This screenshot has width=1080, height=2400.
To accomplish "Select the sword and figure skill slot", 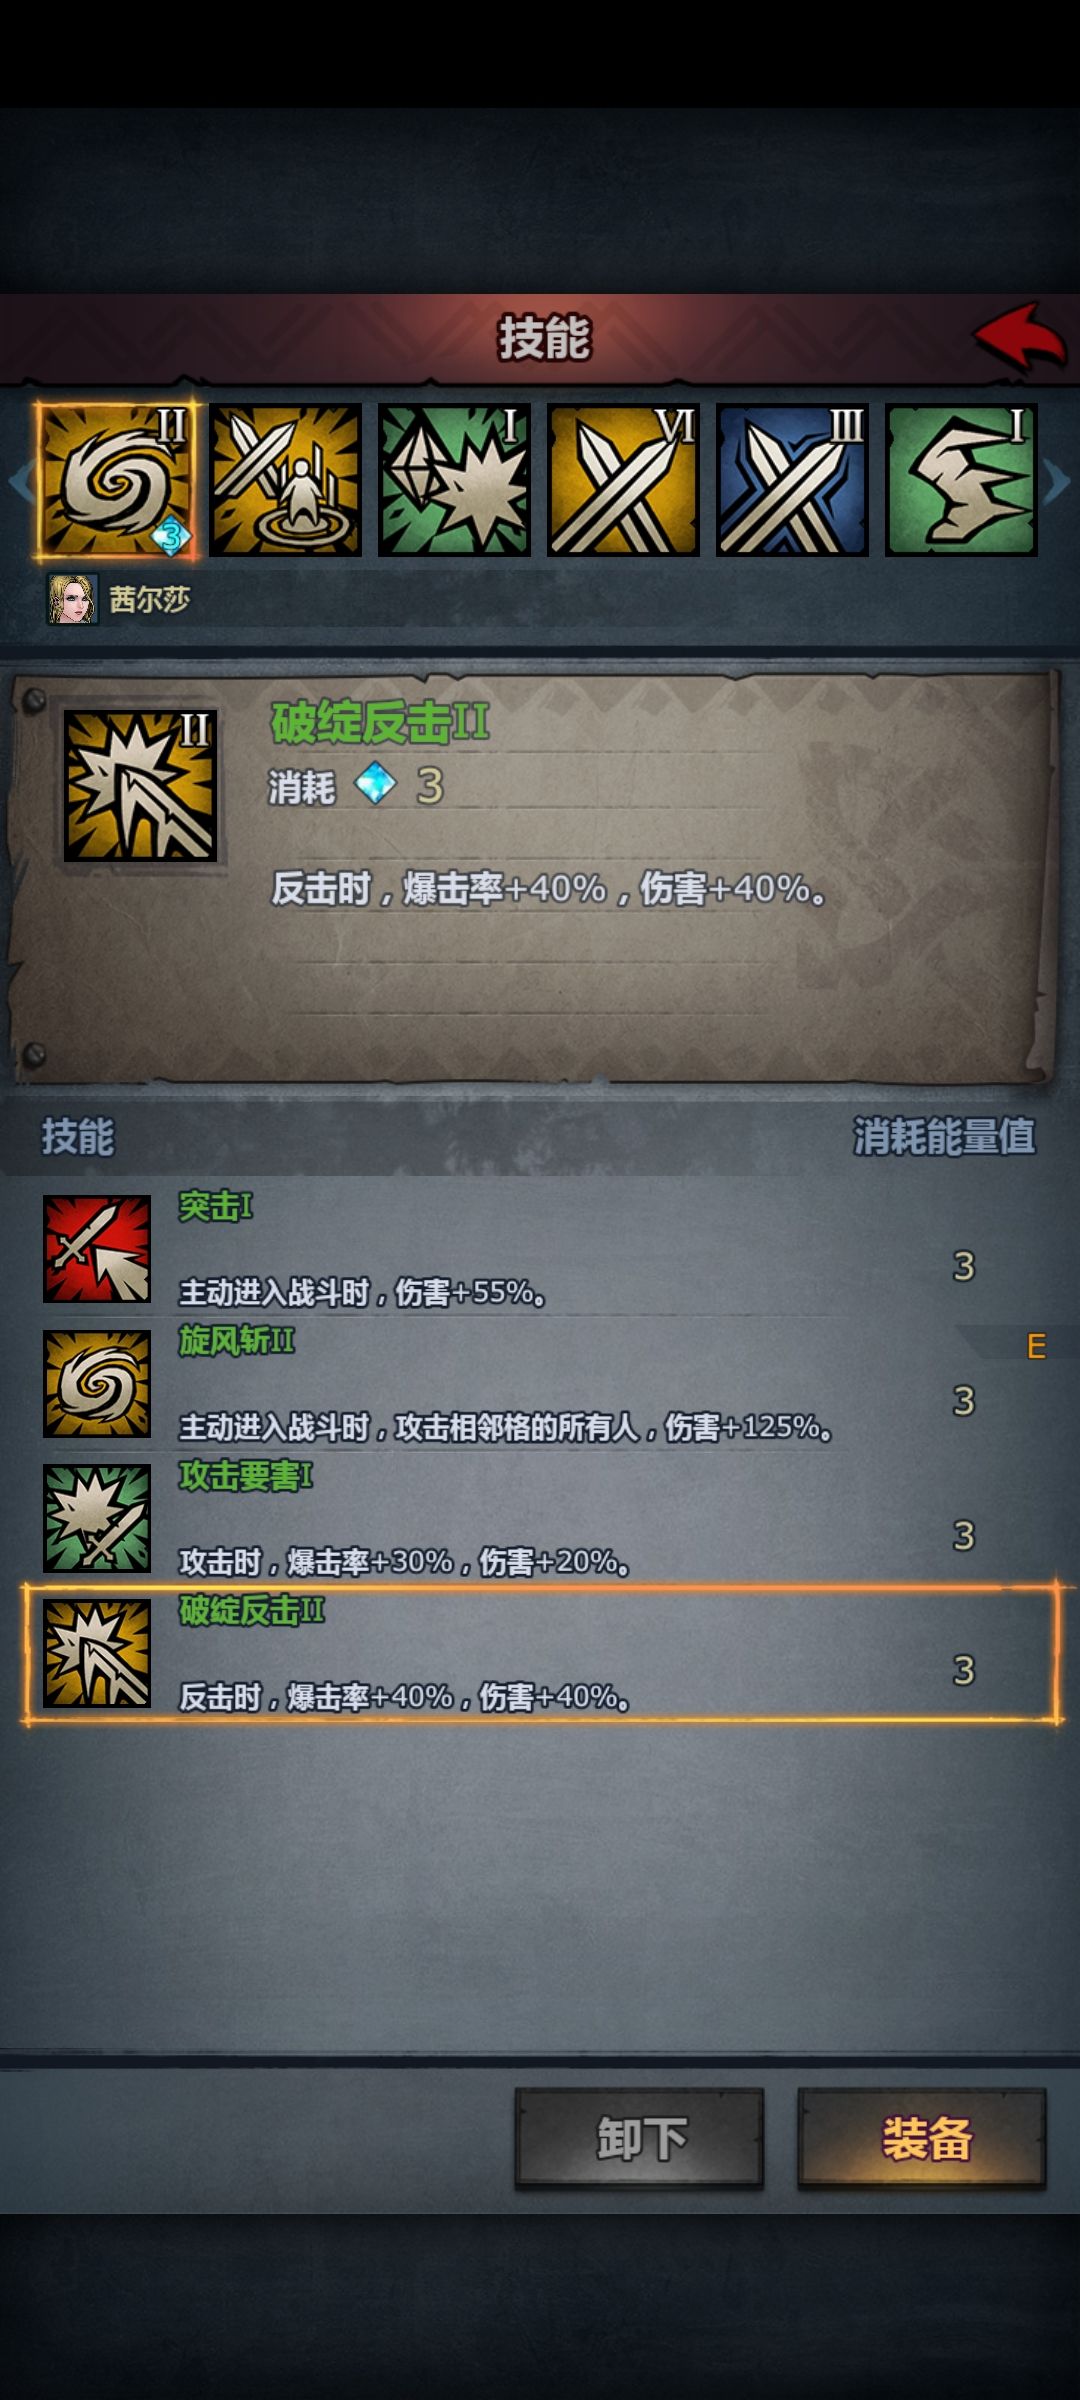I will (x=285, y=480).
